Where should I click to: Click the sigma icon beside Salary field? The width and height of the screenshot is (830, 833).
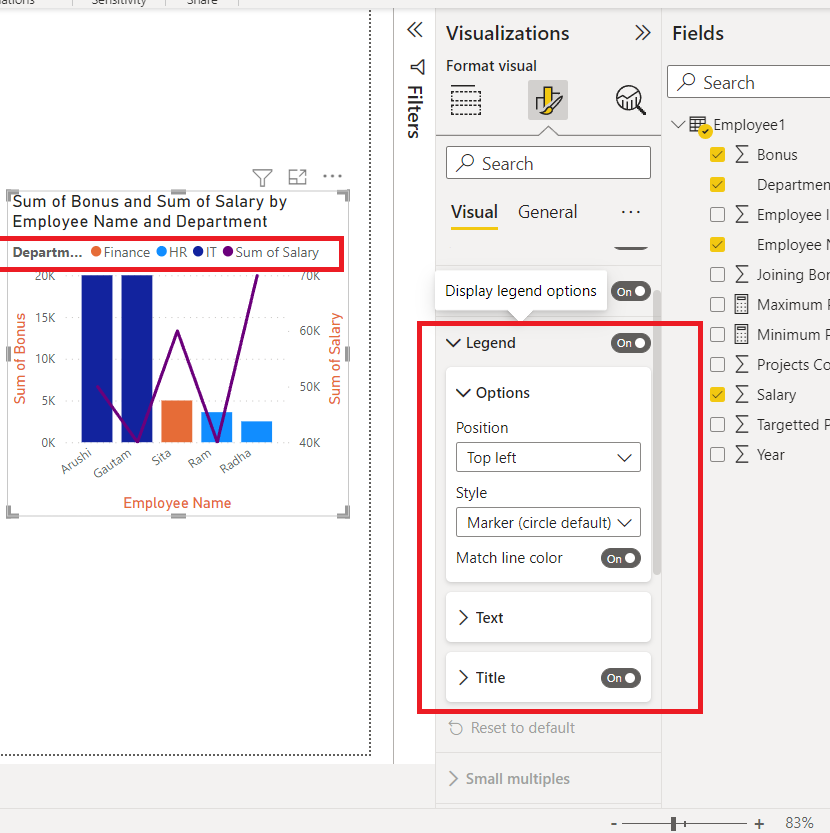[742, 394]
